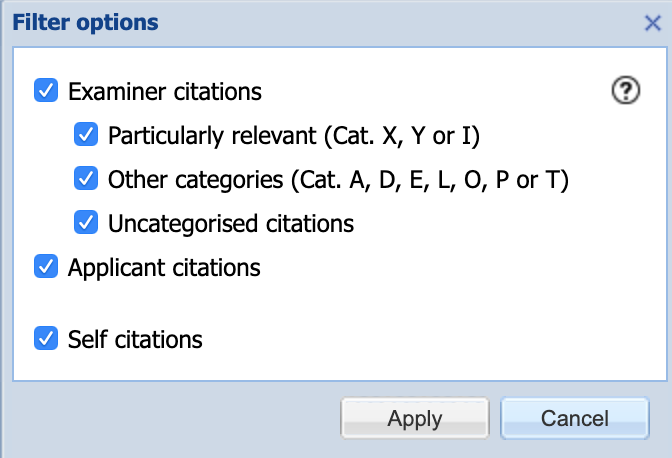Click the "Uncategorised citations" label text
This screenshot has height=458, width=672.
[x=230, y=223]
